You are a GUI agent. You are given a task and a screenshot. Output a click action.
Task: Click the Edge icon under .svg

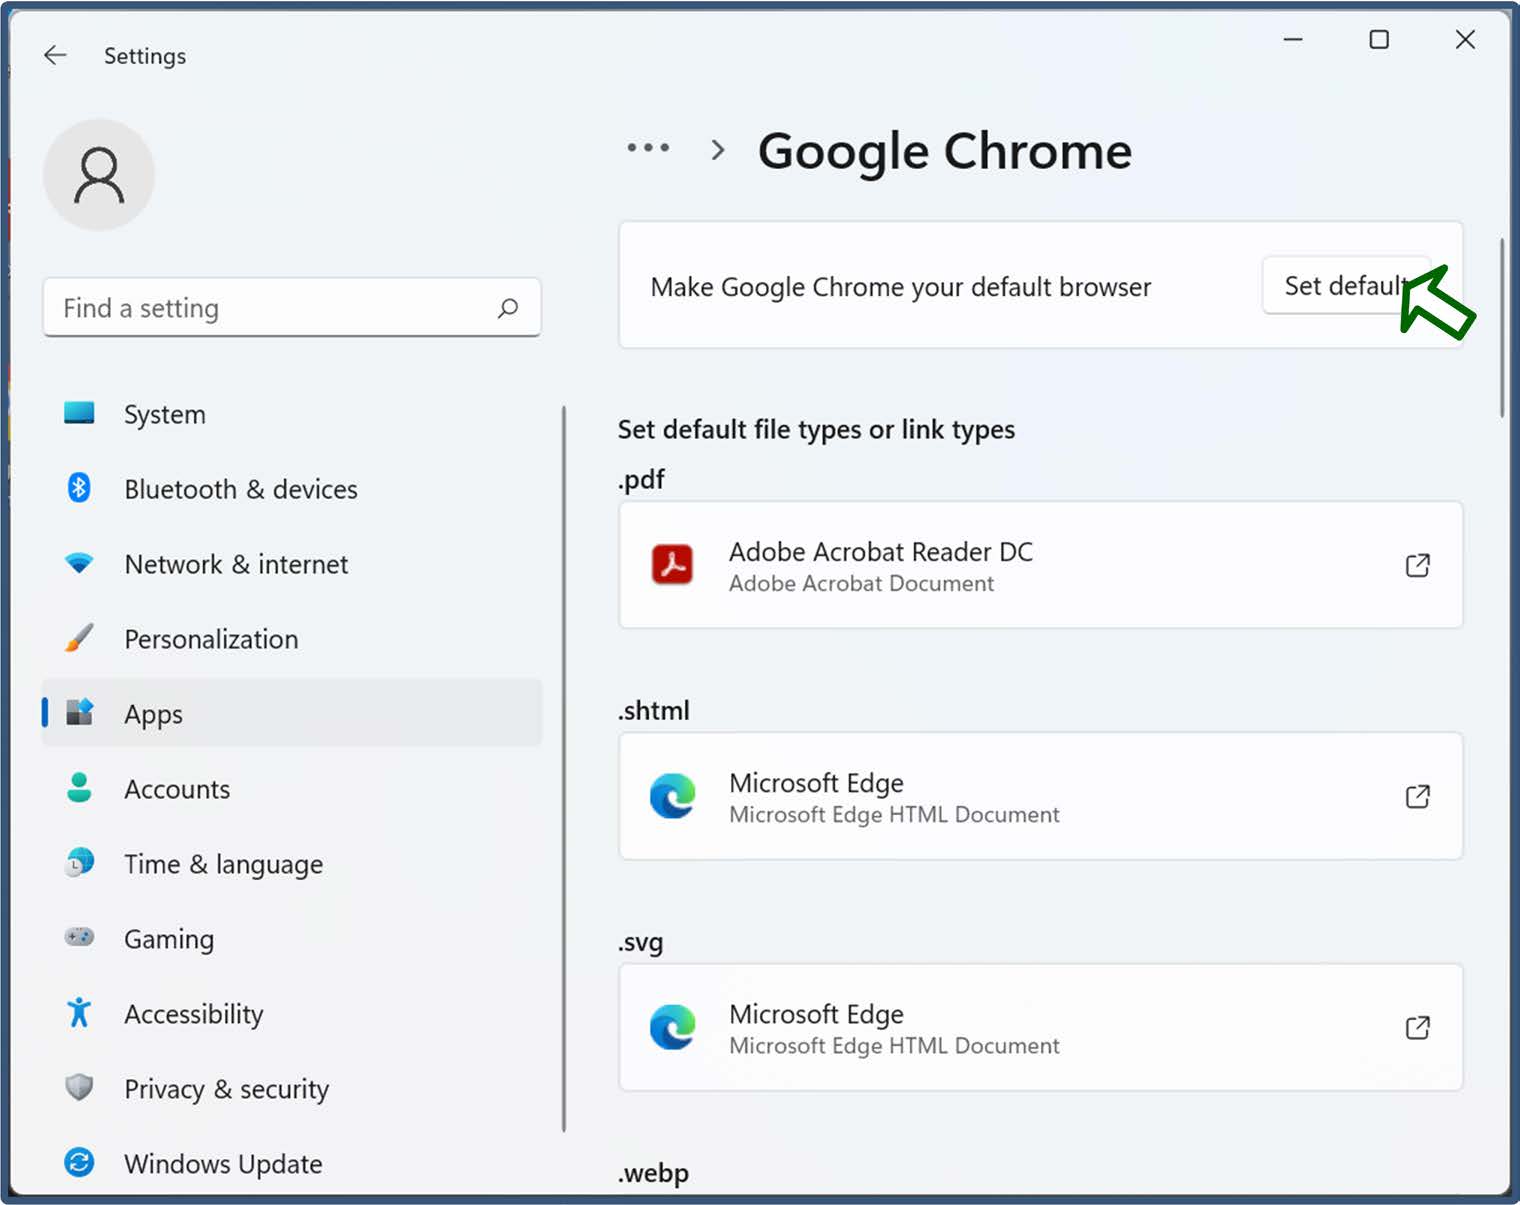pyautogui.click(x=673, y=1027)
